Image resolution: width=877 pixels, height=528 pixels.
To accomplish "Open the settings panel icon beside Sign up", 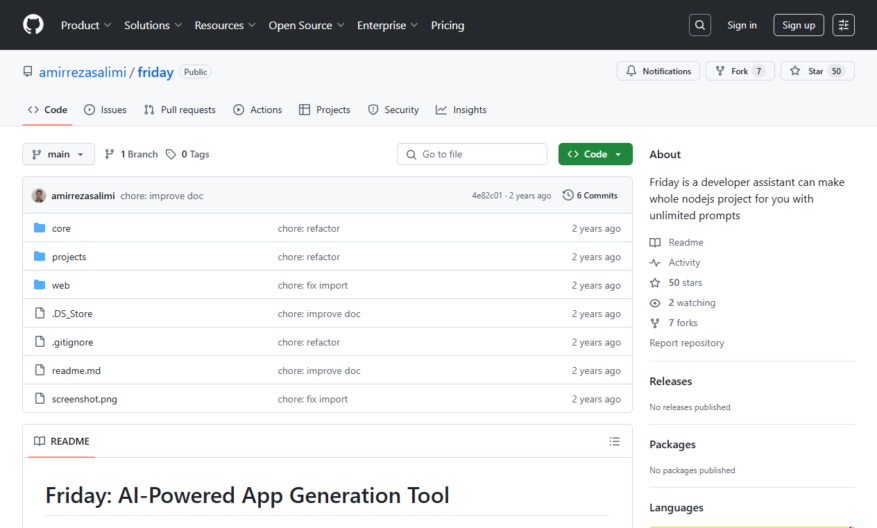I will tap(843, 25).
